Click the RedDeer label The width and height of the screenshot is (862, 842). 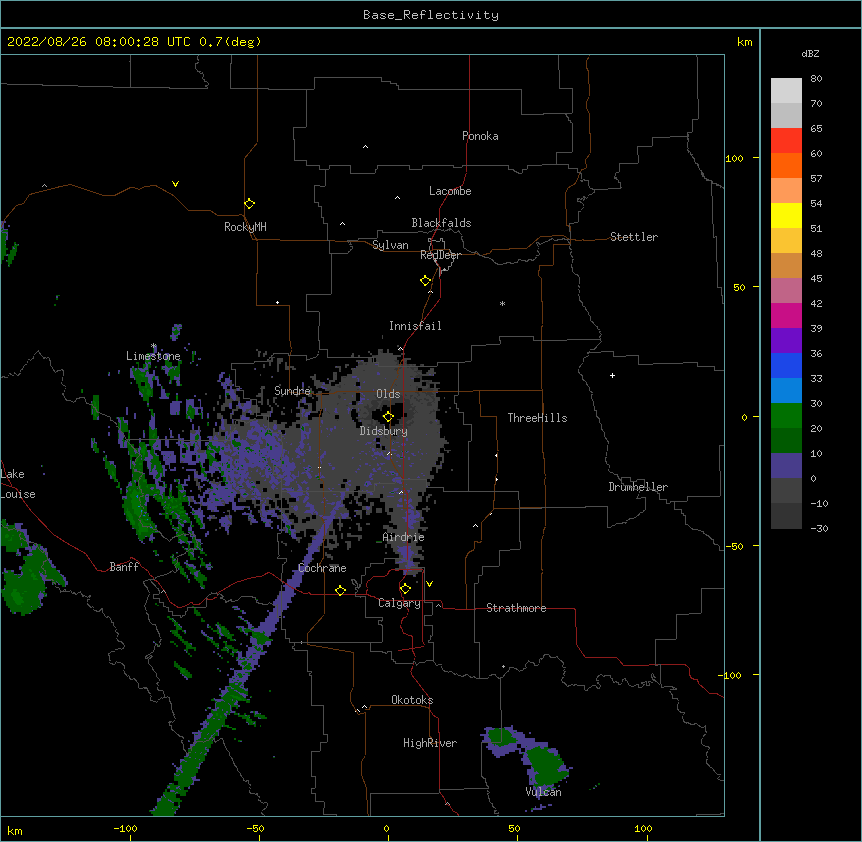(x=440, y=255)
